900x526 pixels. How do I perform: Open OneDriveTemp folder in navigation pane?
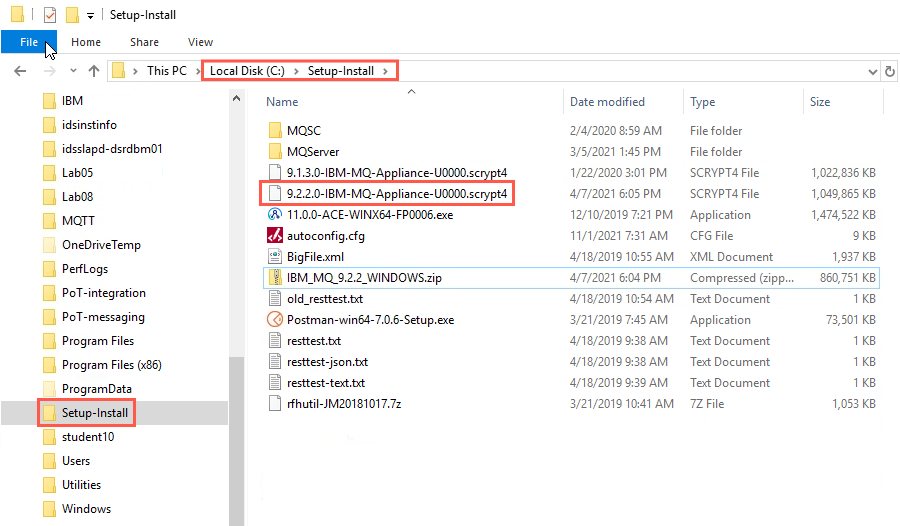tap(92, 245)
